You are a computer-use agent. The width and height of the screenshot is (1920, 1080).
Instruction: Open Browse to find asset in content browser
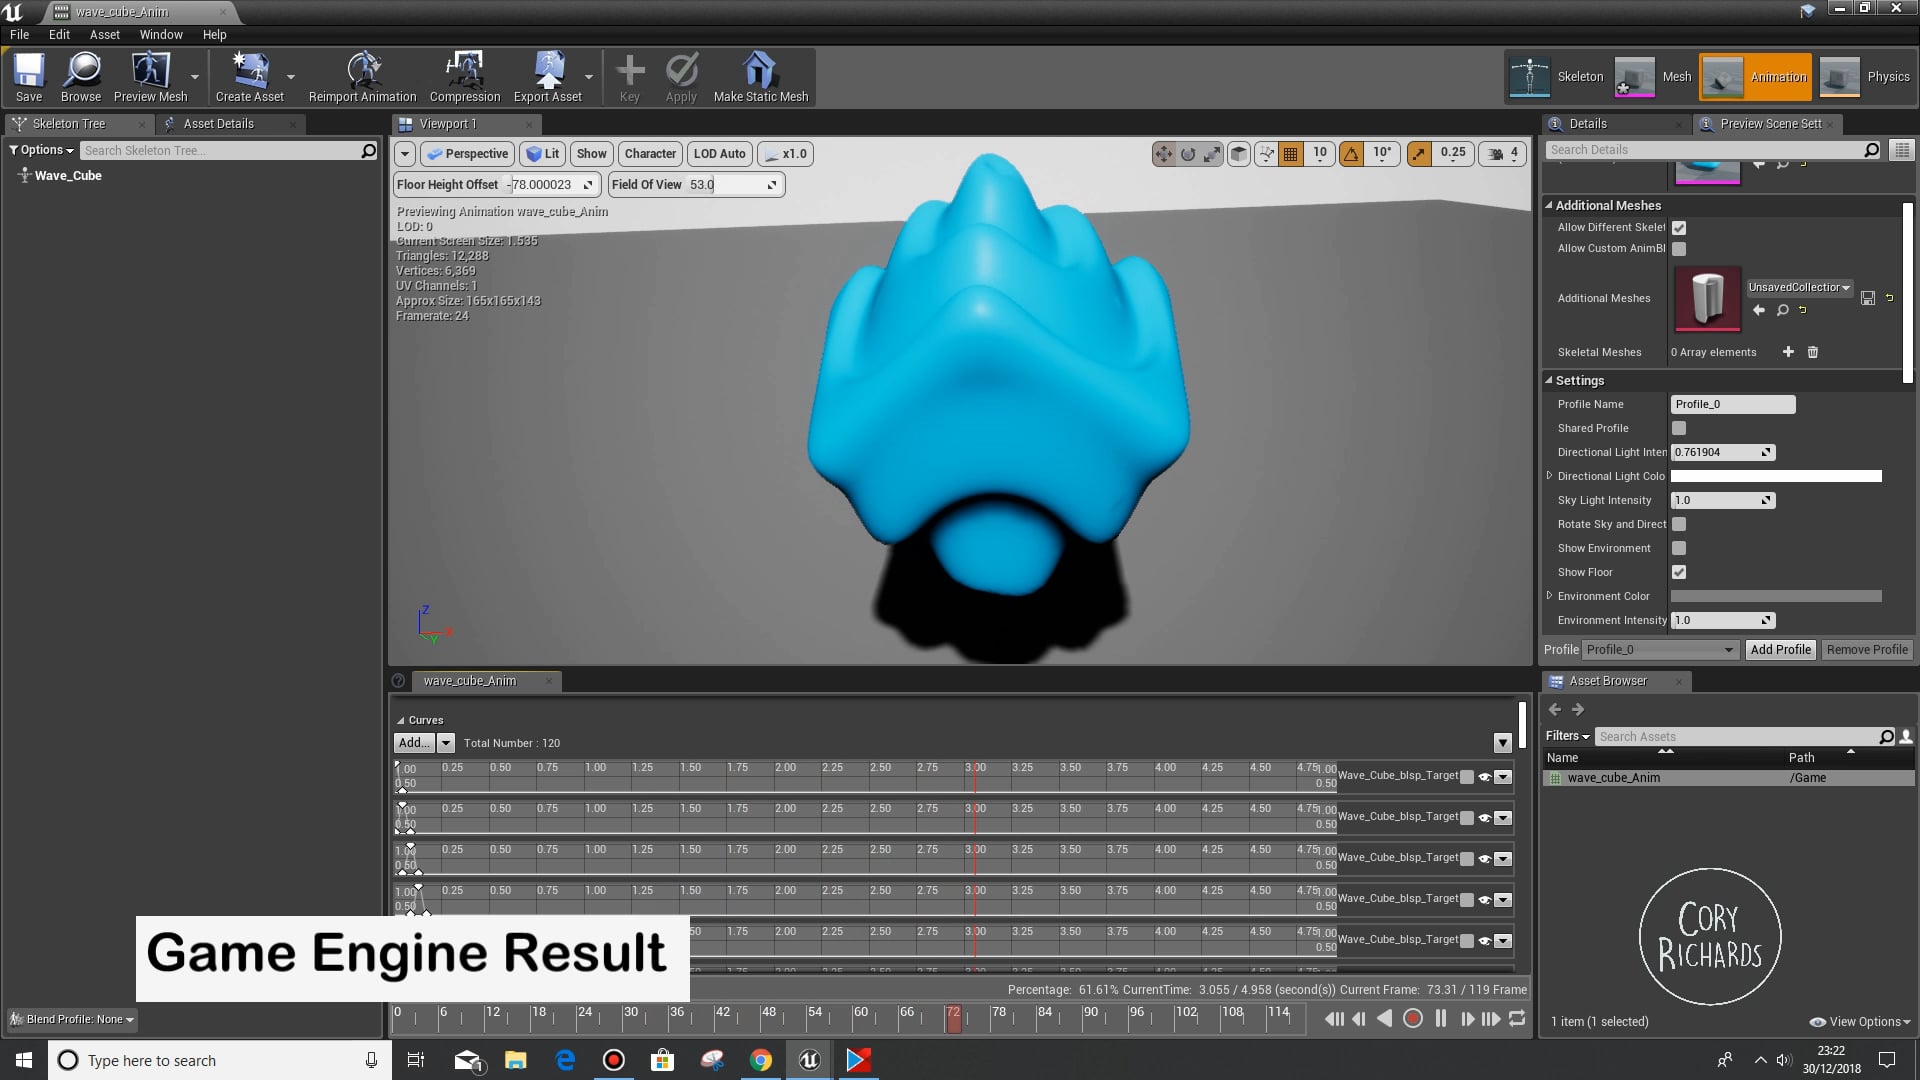coord(81,77)
